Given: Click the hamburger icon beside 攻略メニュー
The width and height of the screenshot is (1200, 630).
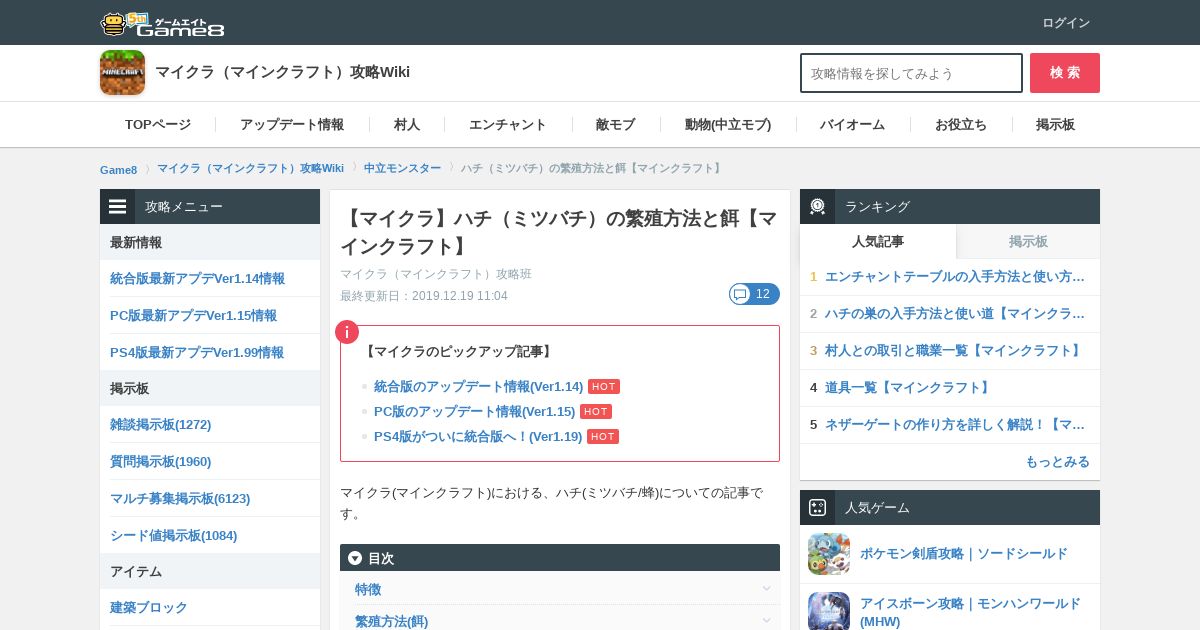Looking at the screenshot, I should (x=118, y=207).
